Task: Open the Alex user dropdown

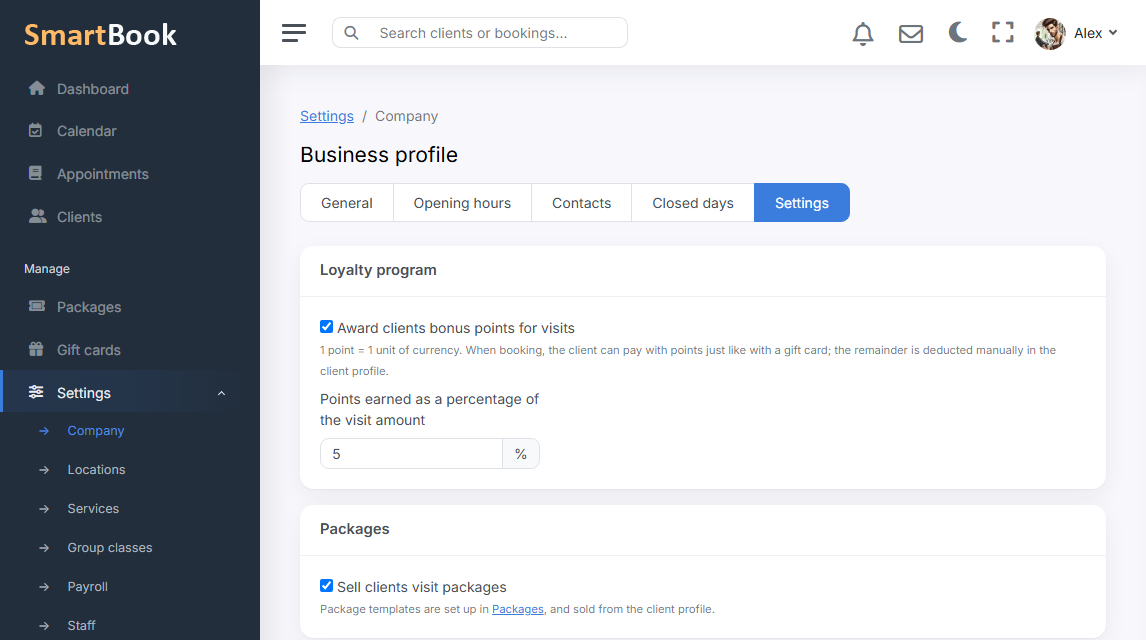Action: 1096,33
